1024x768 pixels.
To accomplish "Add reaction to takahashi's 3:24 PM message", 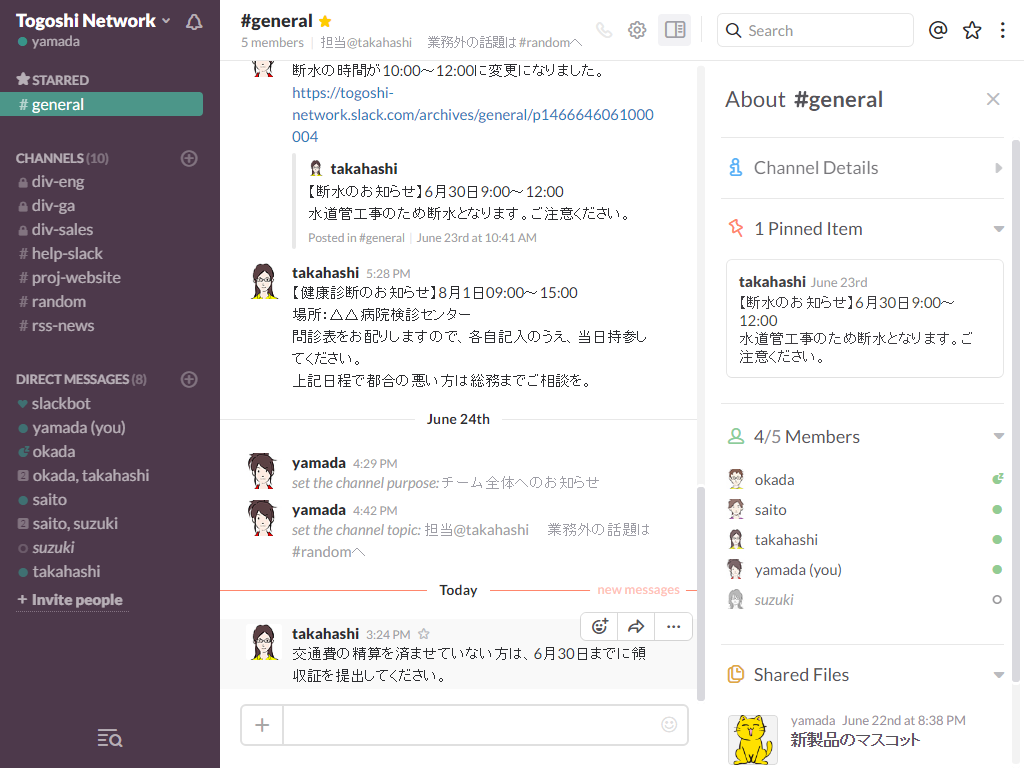I will [x=600, y=627].
